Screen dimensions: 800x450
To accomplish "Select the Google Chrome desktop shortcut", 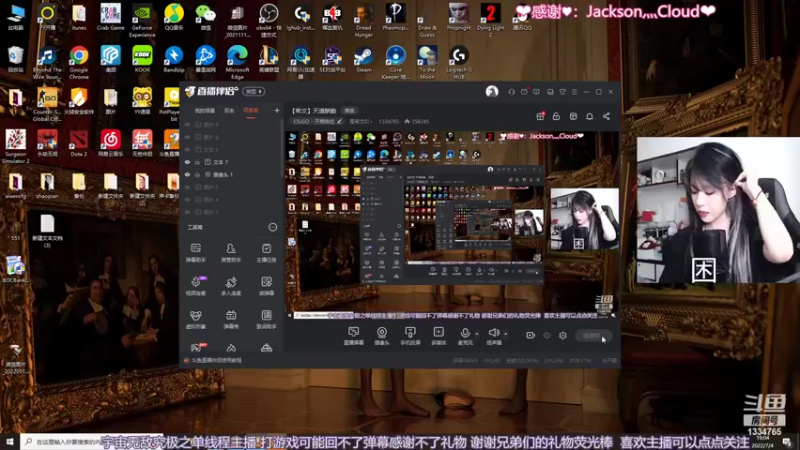I will (x=79, y=62).
